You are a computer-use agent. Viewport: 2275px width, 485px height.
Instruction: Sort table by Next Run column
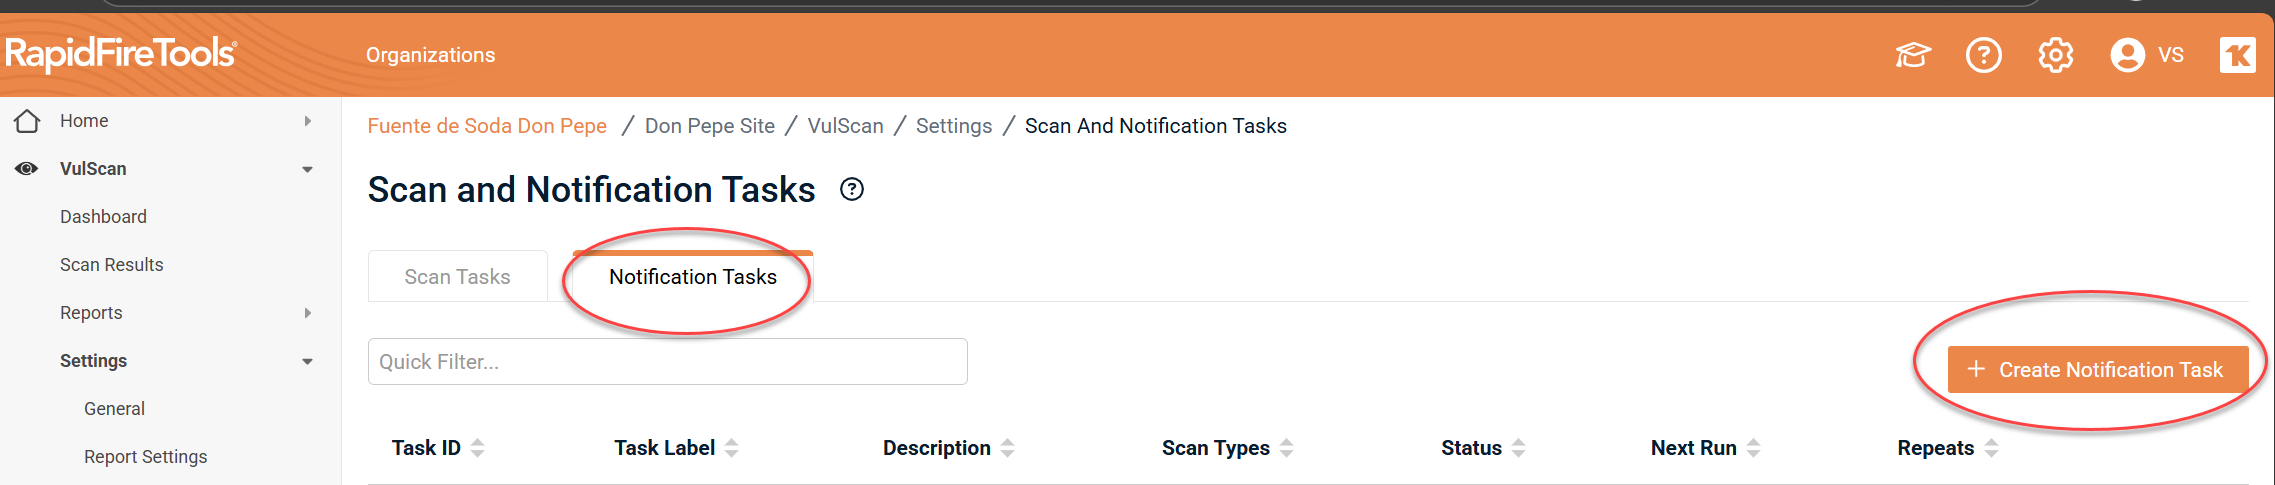point(1753,448)
